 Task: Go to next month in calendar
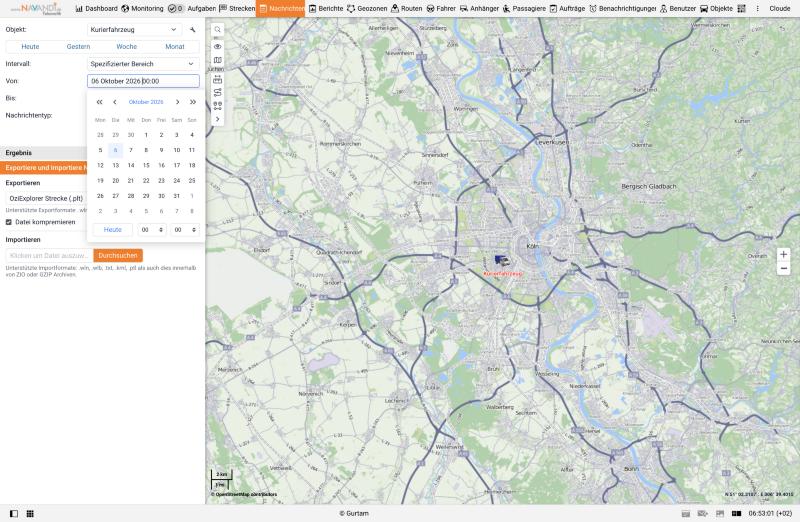(177, 102)
